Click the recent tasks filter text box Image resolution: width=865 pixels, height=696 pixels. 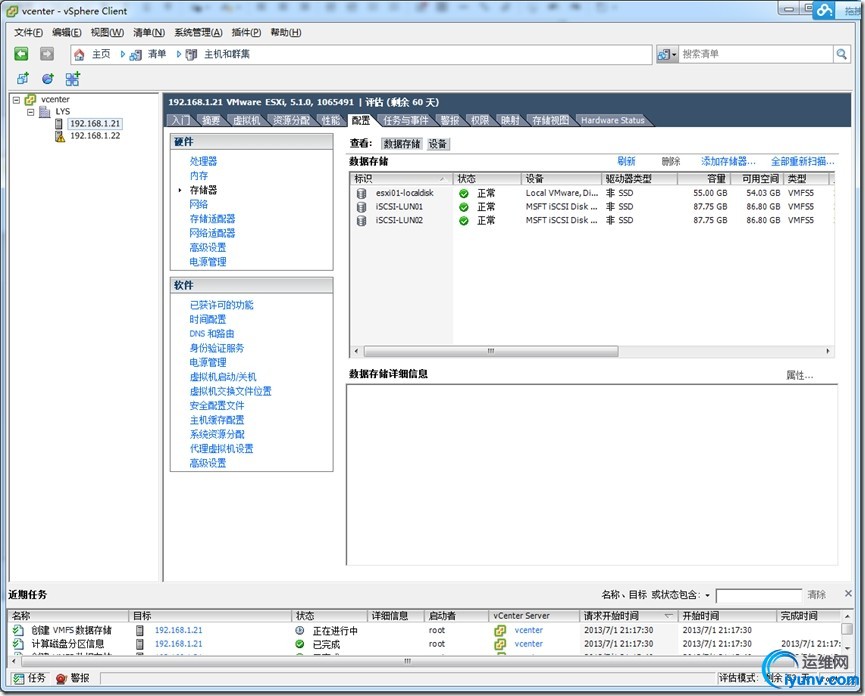(759, 595)
